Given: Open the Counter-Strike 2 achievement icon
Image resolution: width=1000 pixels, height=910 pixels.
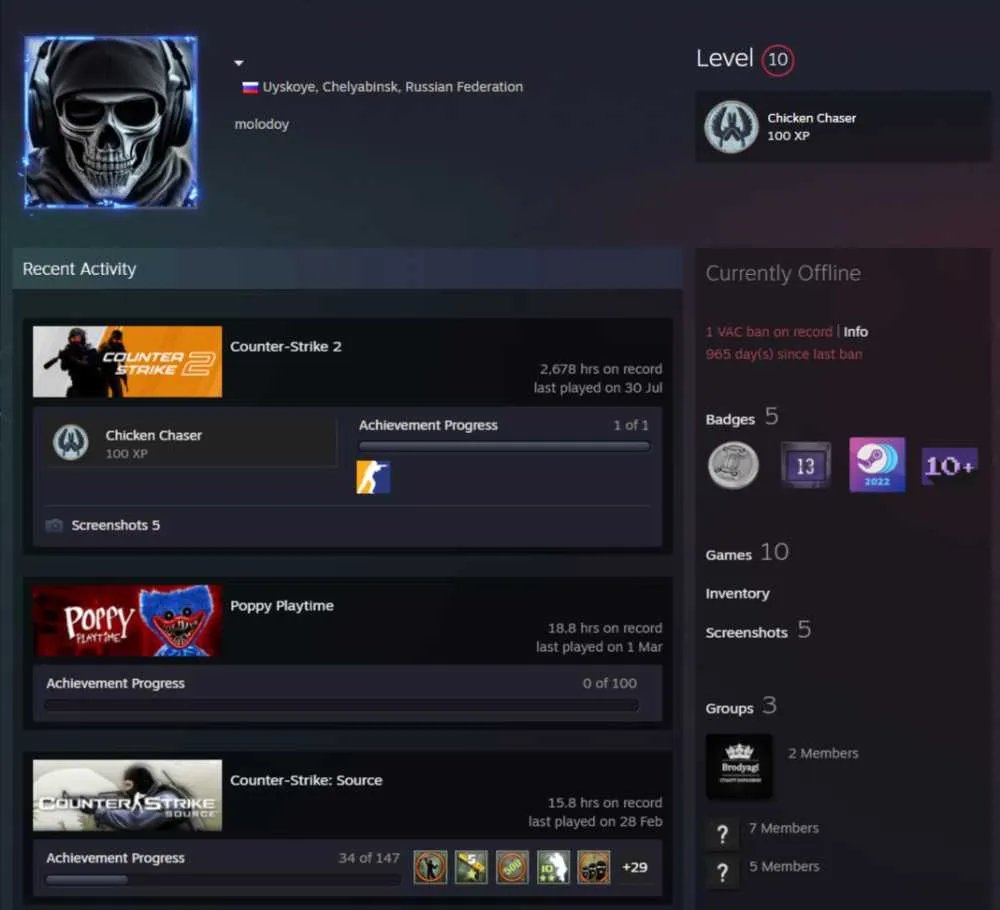Looking at the screenshot, I should (x=373, y=477).
